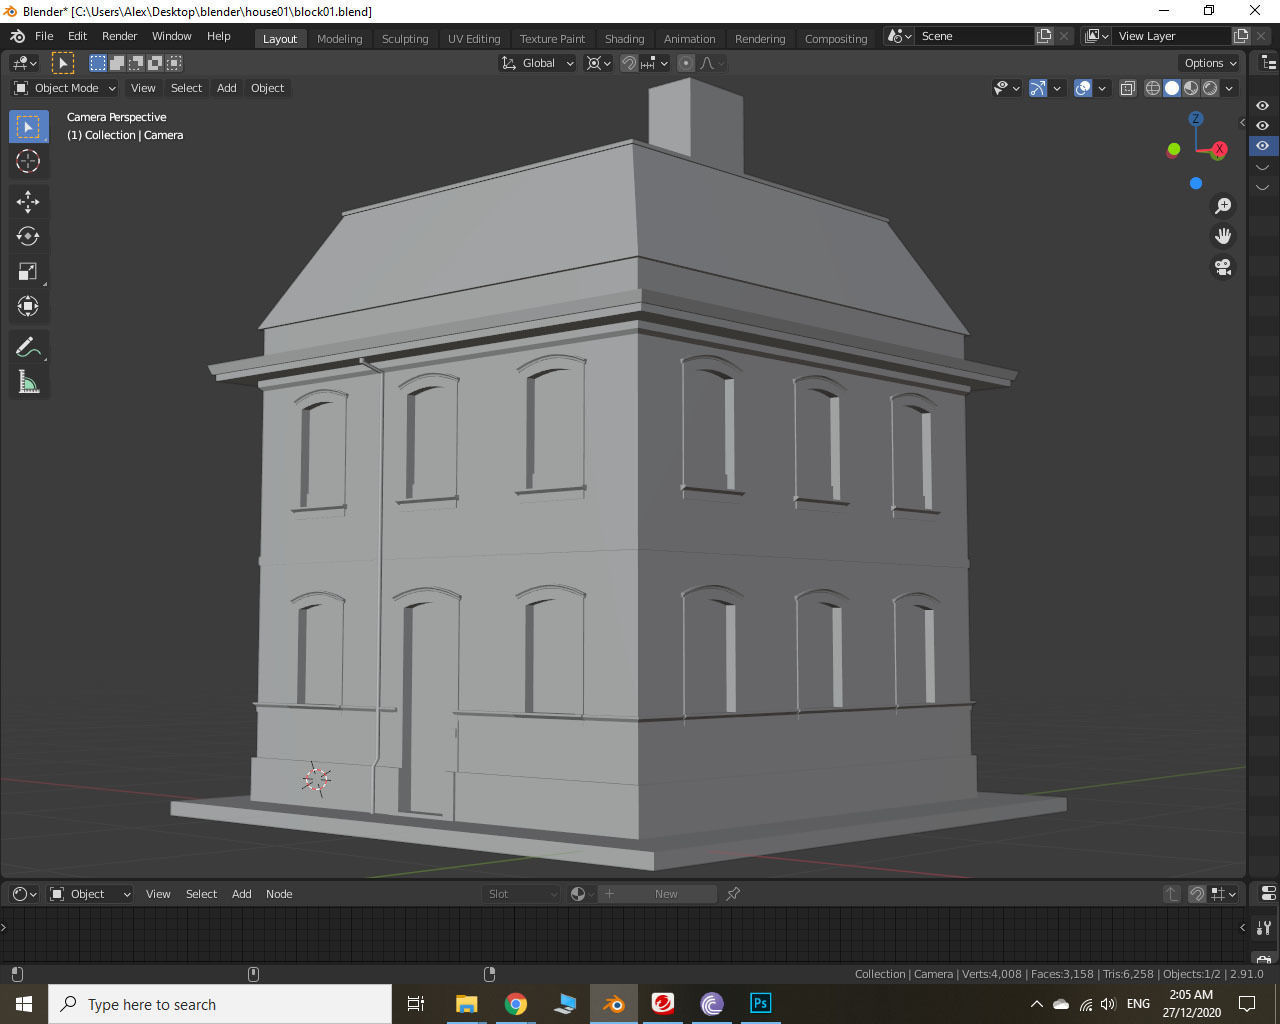This screenshot has height=1024, width=1280.
Task: Open the shader editor Object type dropdown
Action: [x=90, y=894]
